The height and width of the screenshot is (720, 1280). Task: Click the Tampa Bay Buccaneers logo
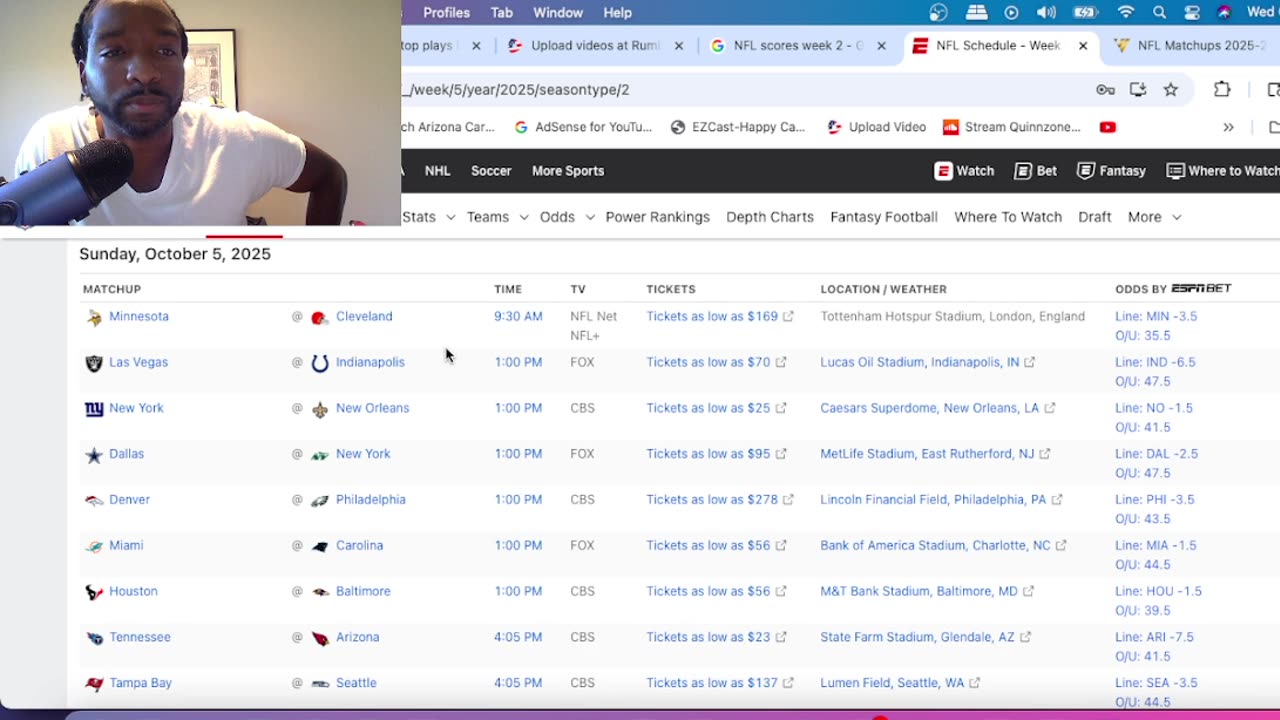tap(94, 684)
